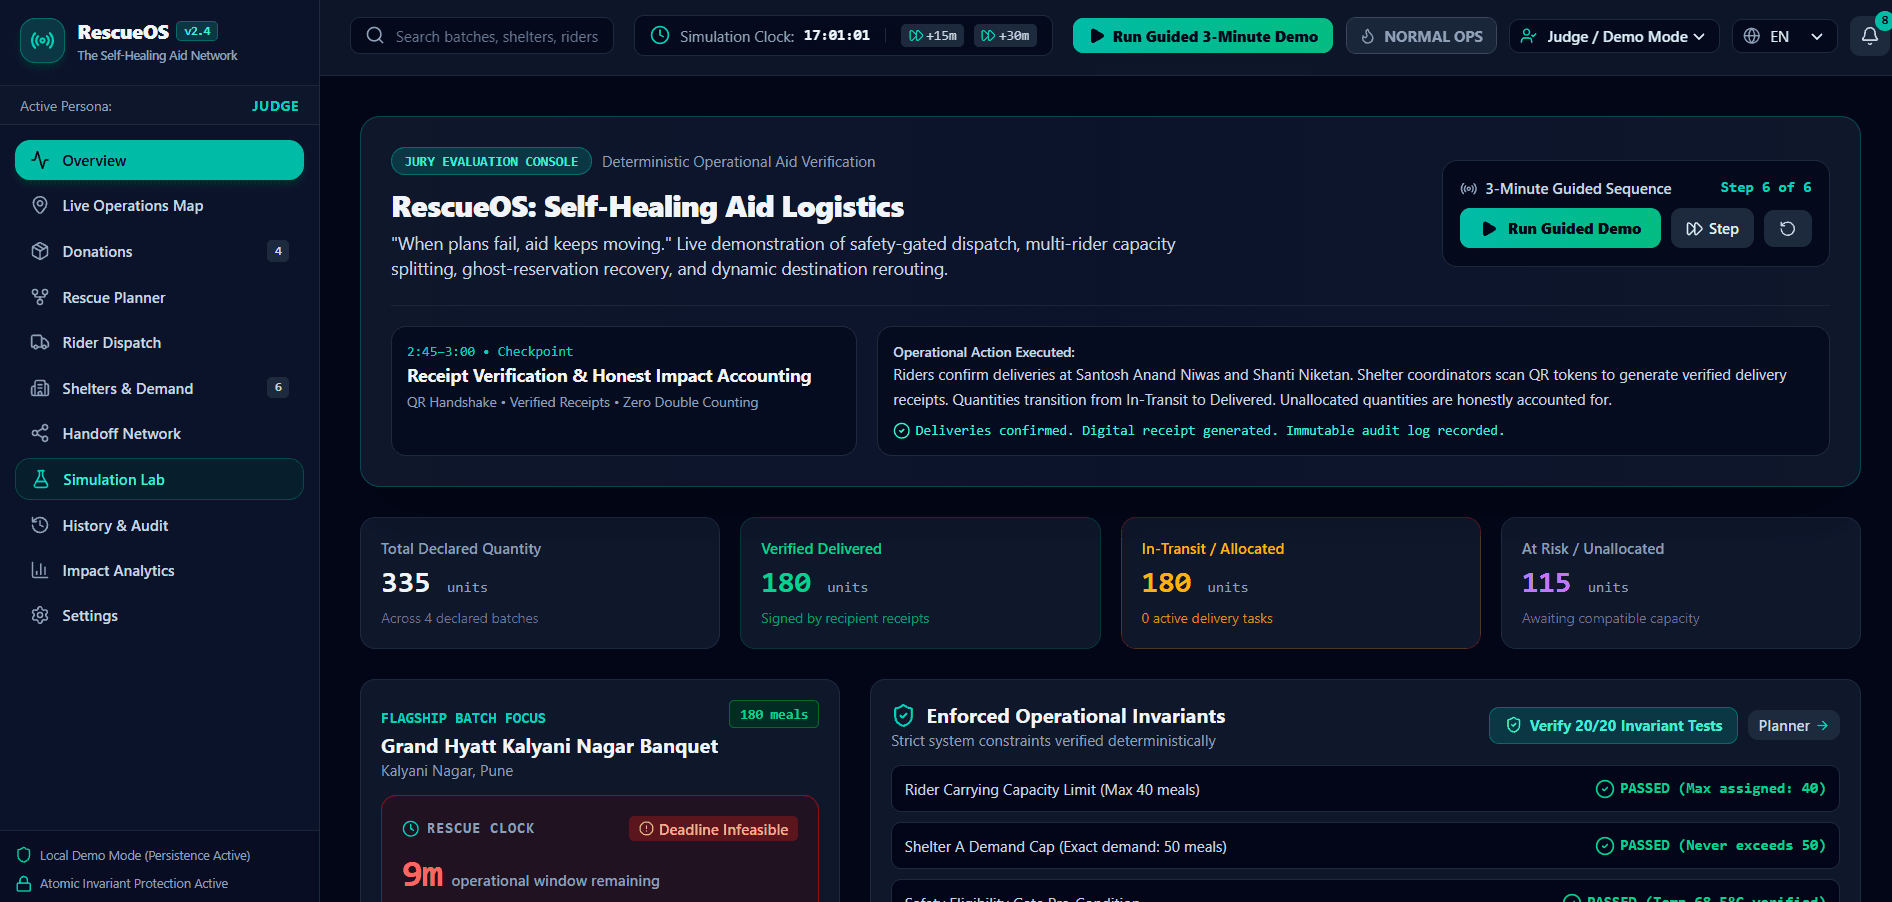Advance simulation clock by +30m

pos(1005,36)
